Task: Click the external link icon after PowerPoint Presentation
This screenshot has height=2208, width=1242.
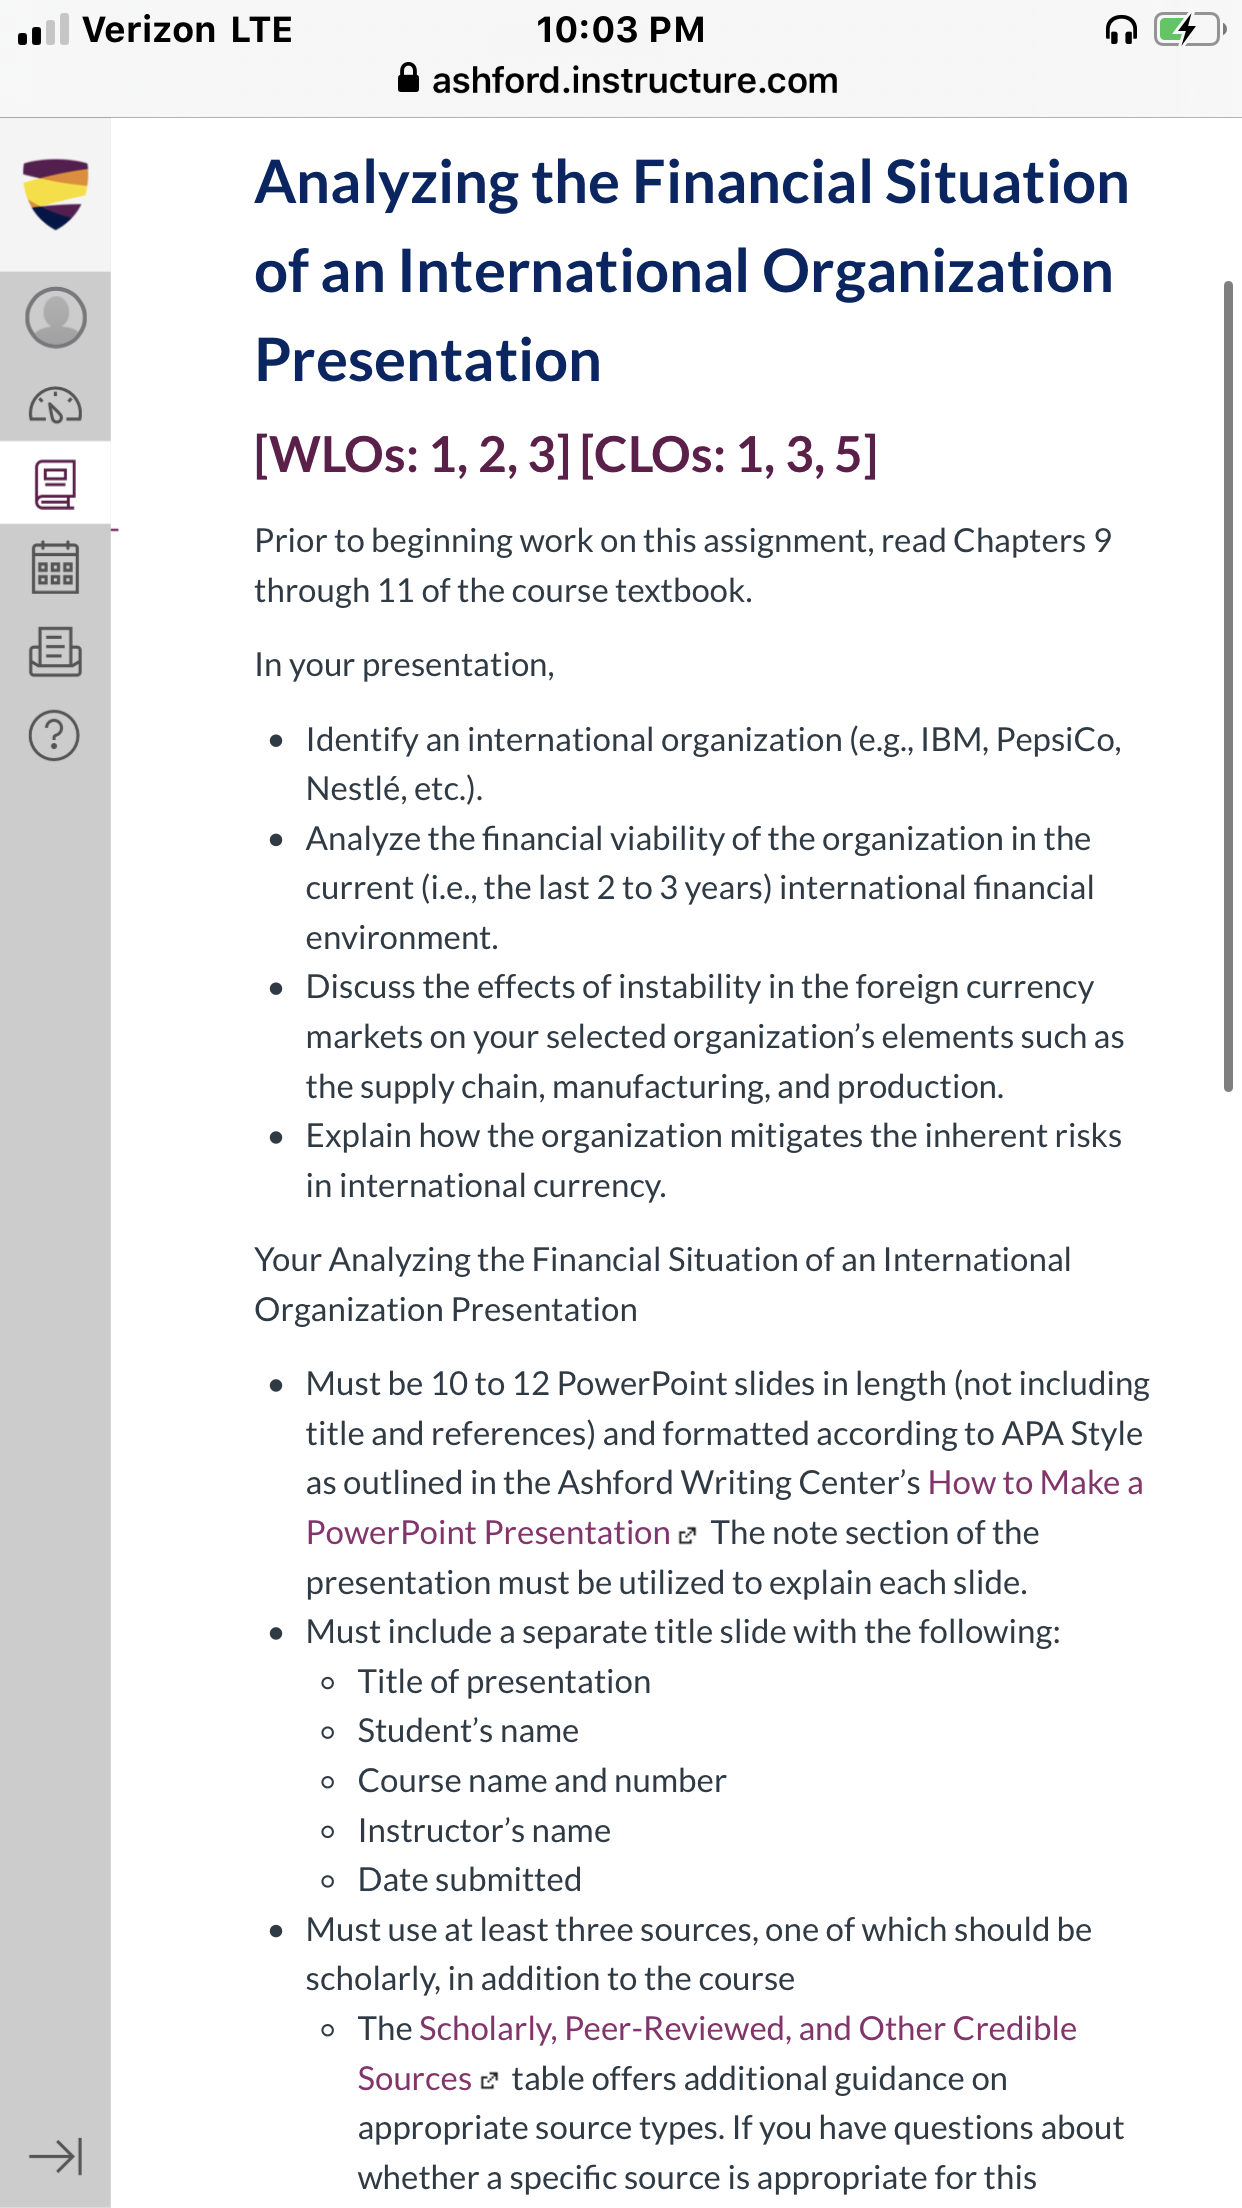Action: [687, 1535]
